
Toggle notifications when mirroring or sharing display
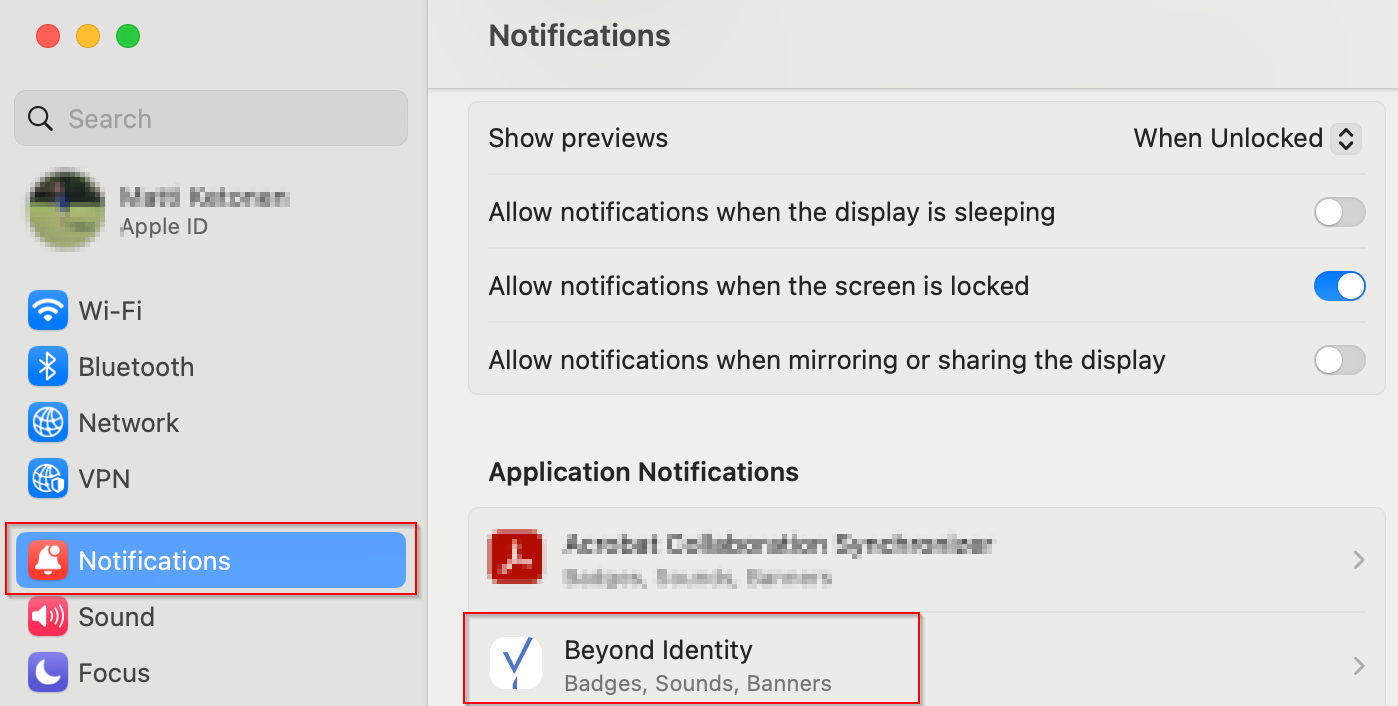pos(1339,360)
